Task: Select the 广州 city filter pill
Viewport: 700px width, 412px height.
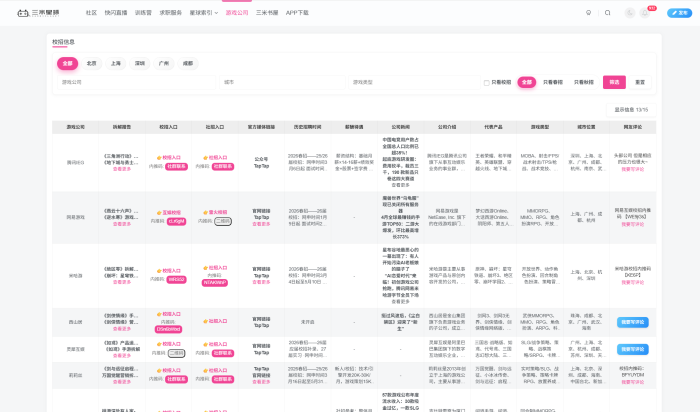Action: (x=164, y=63)
